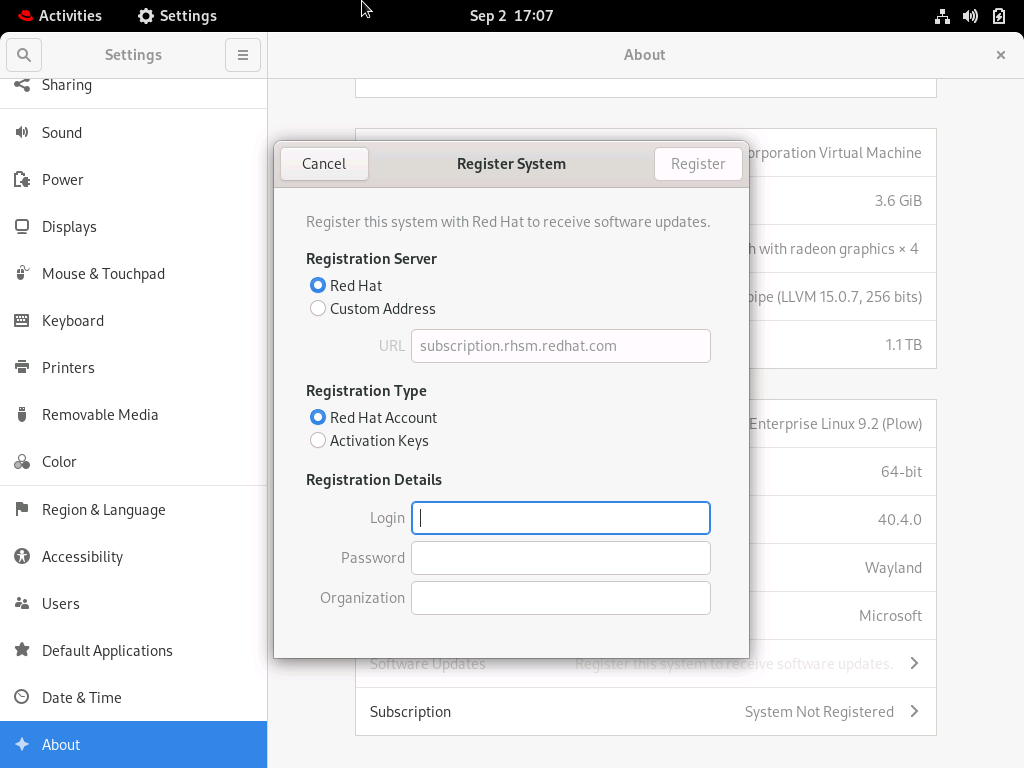Image resolution: width=1024 pixels, height=768 pixels.
Task: Expand the Subscription row chevron
Action: [x=914, y=711]
